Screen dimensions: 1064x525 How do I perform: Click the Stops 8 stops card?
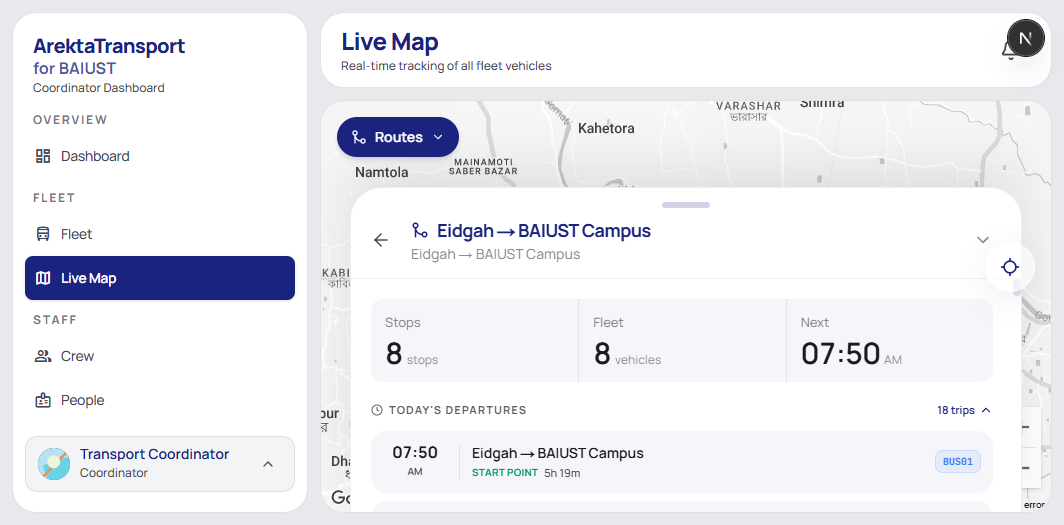[474, 341]
